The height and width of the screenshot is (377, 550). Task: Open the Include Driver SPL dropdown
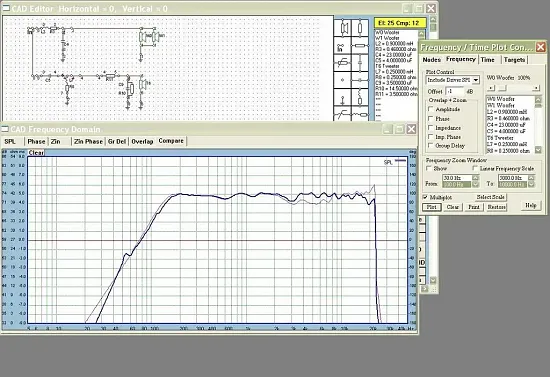tap(476, 80)
